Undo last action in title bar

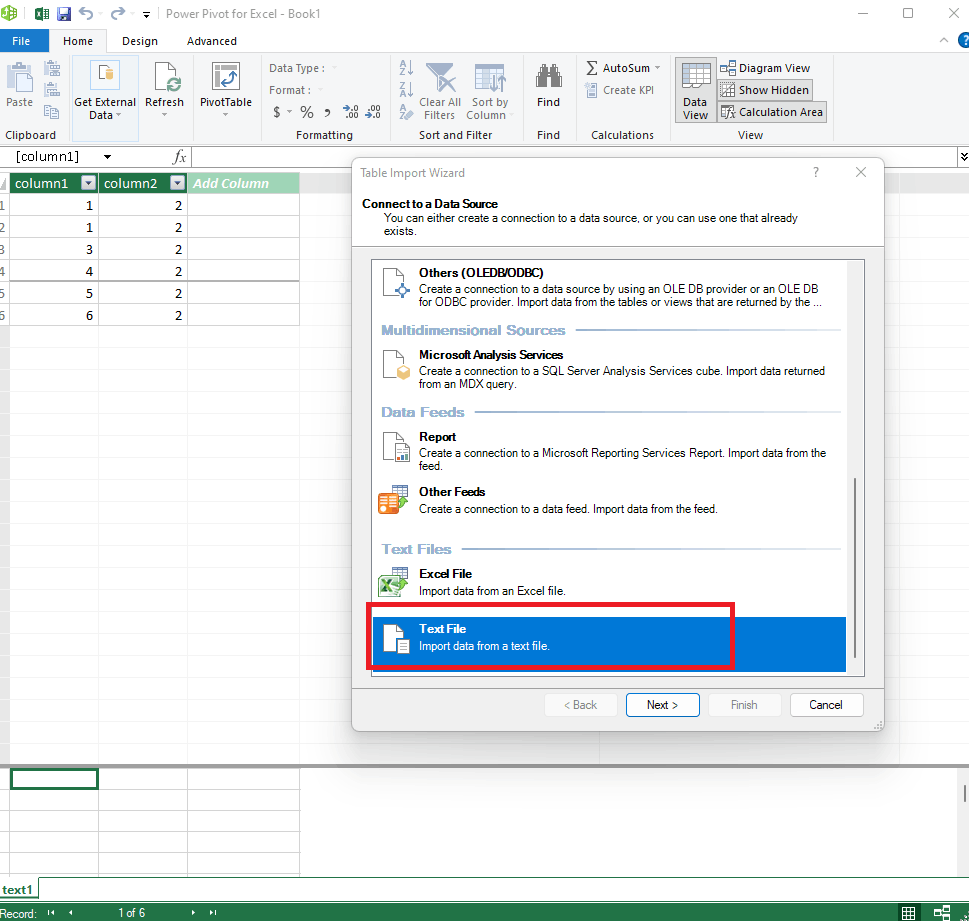pyautogui.click(x=87, y=14)
